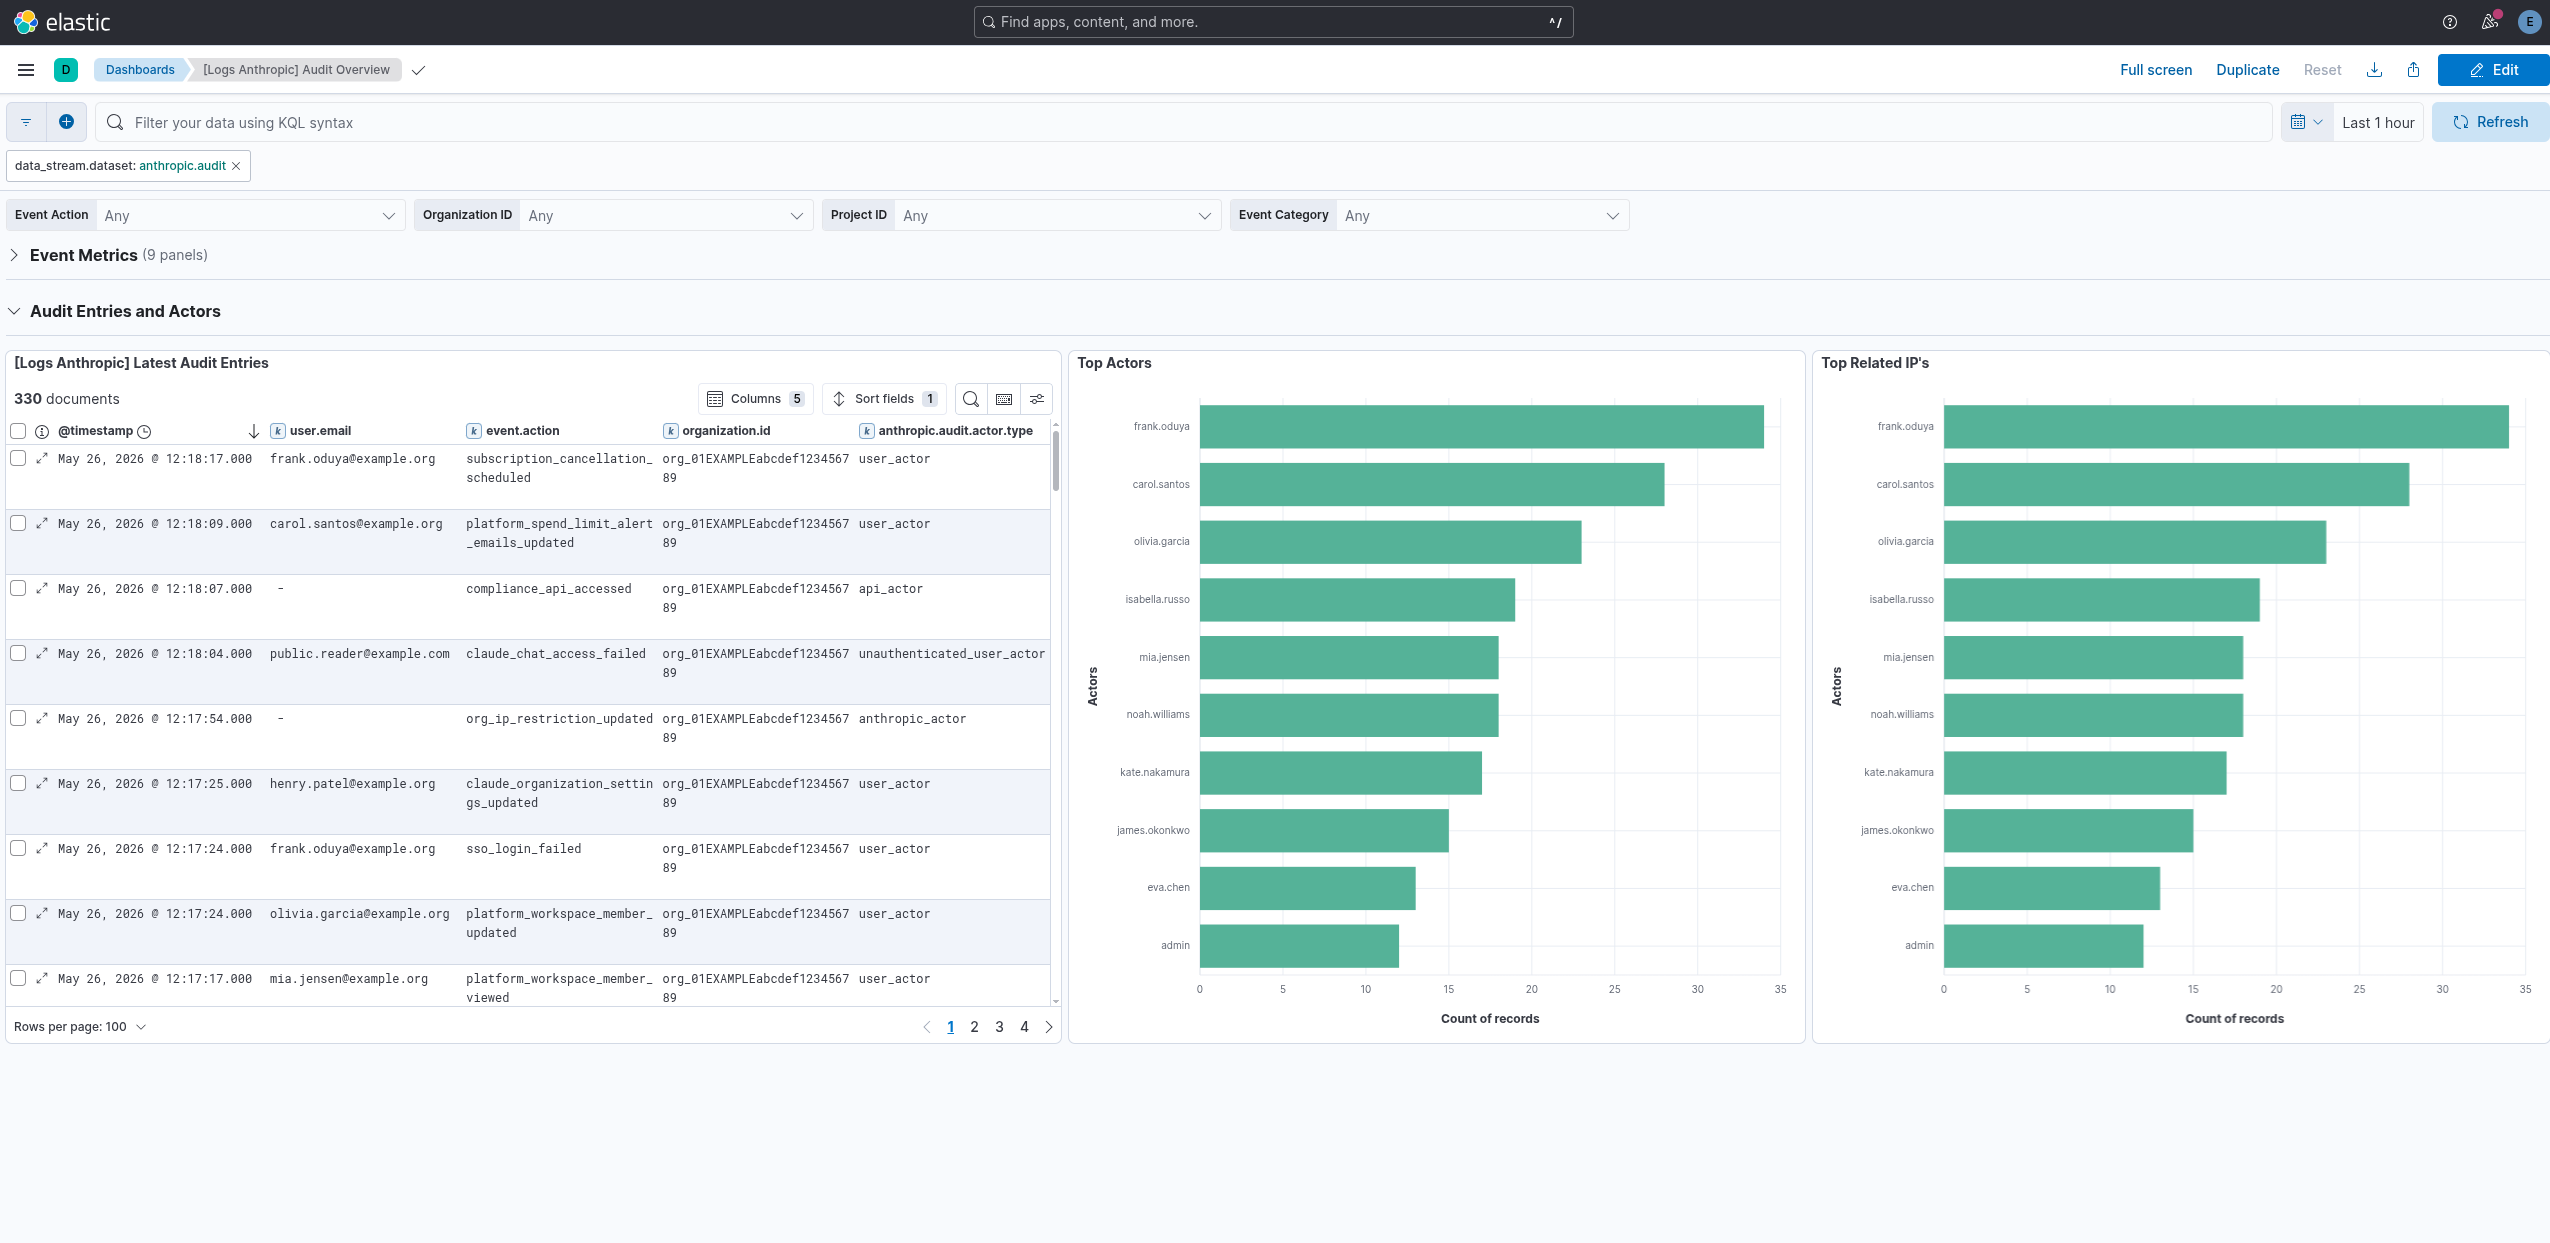
Task: Open the calendar date quick menu
Action: [2306, 122]
